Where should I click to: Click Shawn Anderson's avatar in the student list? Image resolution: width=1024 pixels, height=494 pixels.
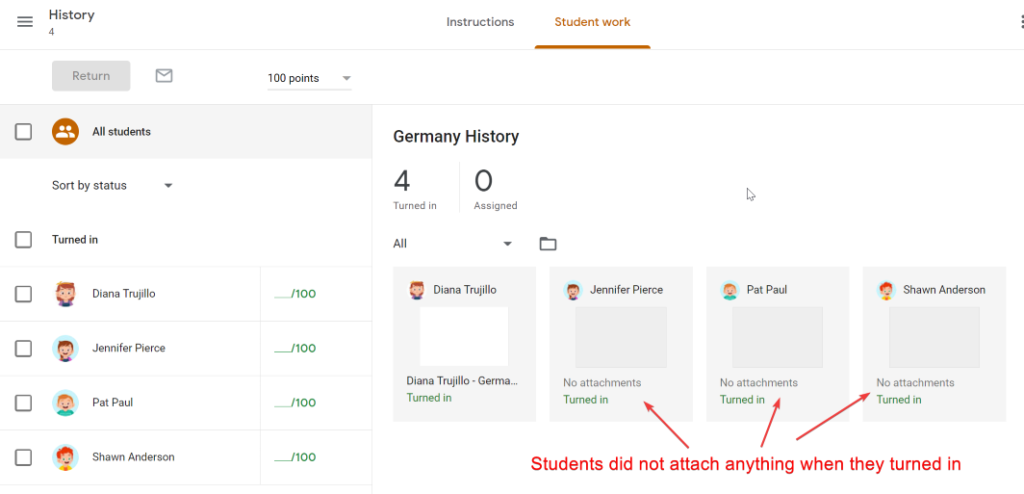click(65, 457)
